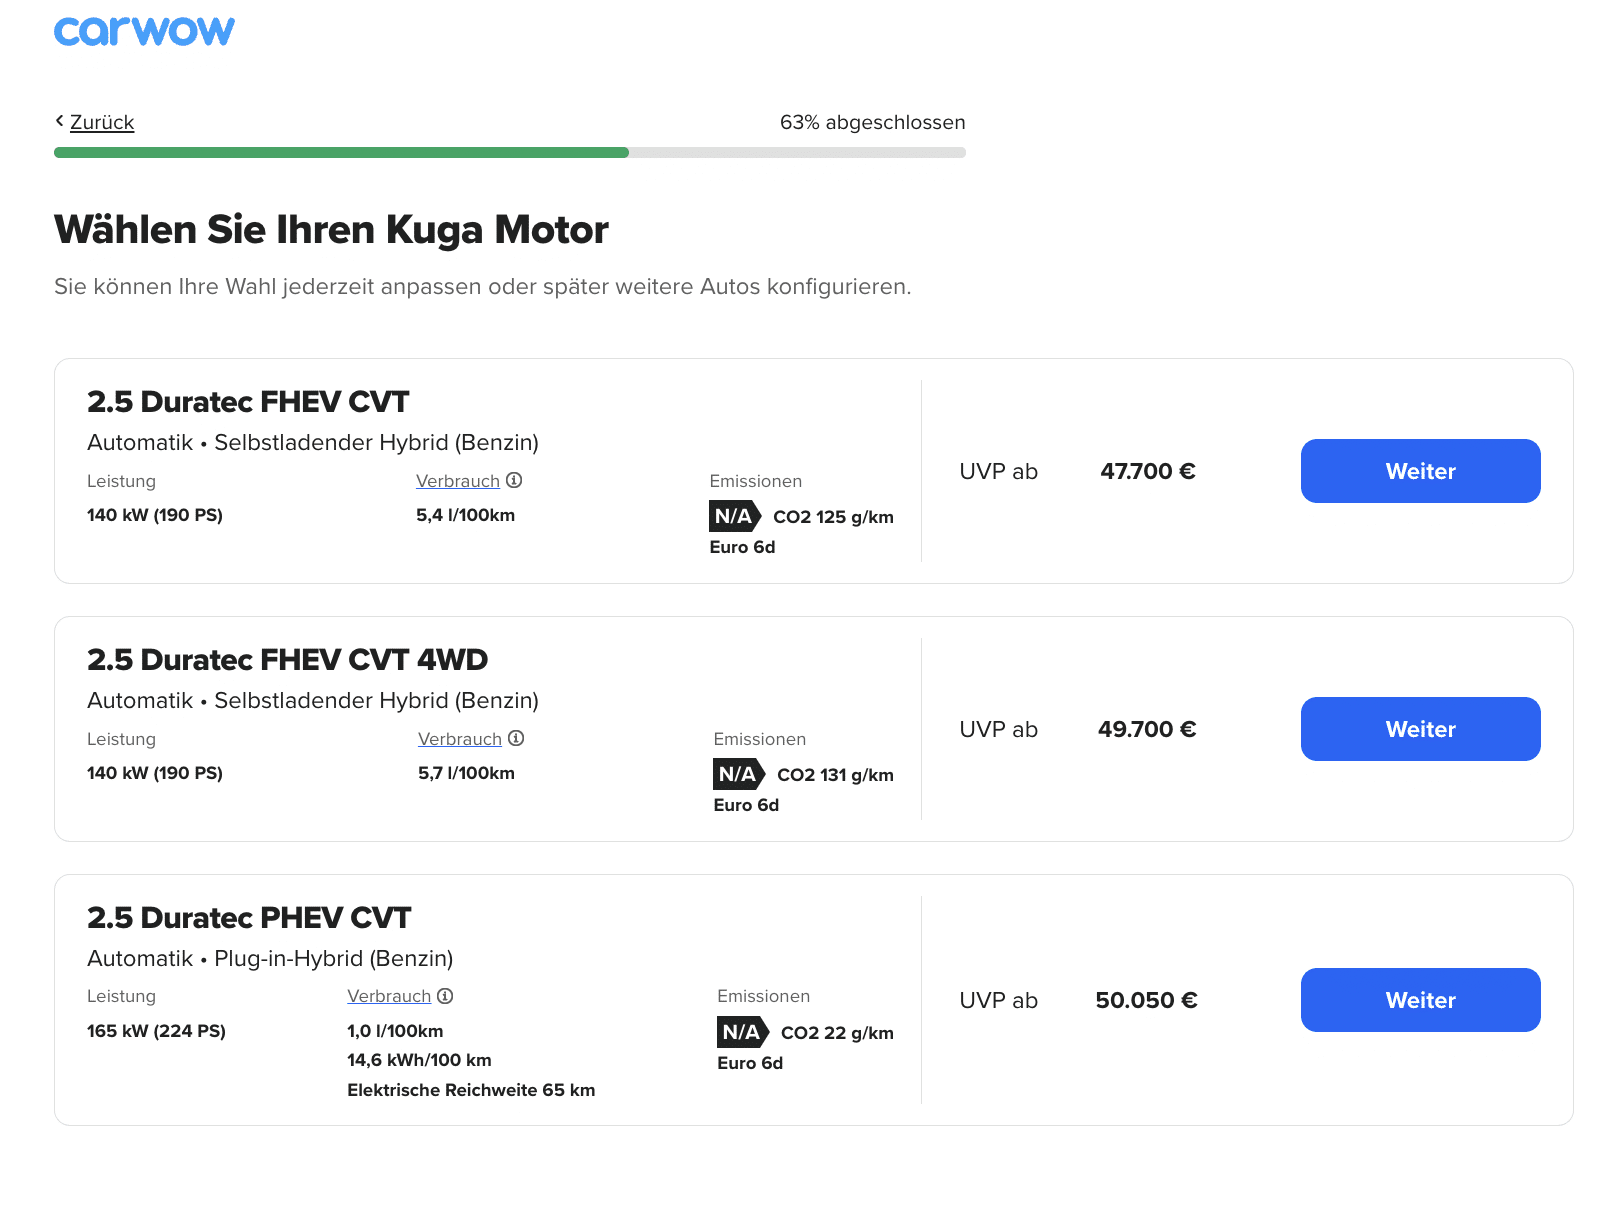The height and width of the screenshot is (1230, 1620).
Task: Go back via the Zurück link
Action: point(102,122)
